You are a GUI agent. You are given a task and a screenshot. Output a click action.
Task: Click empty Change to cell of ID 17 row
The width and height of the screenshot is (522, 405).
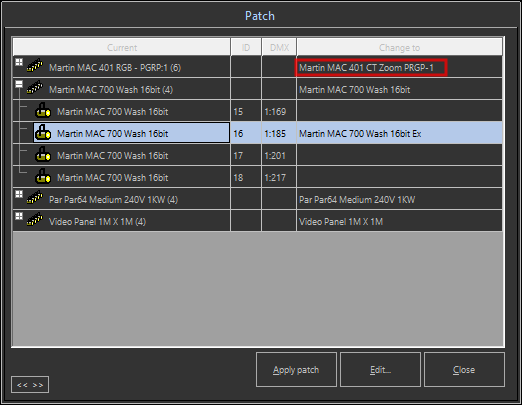click(399, 155)
